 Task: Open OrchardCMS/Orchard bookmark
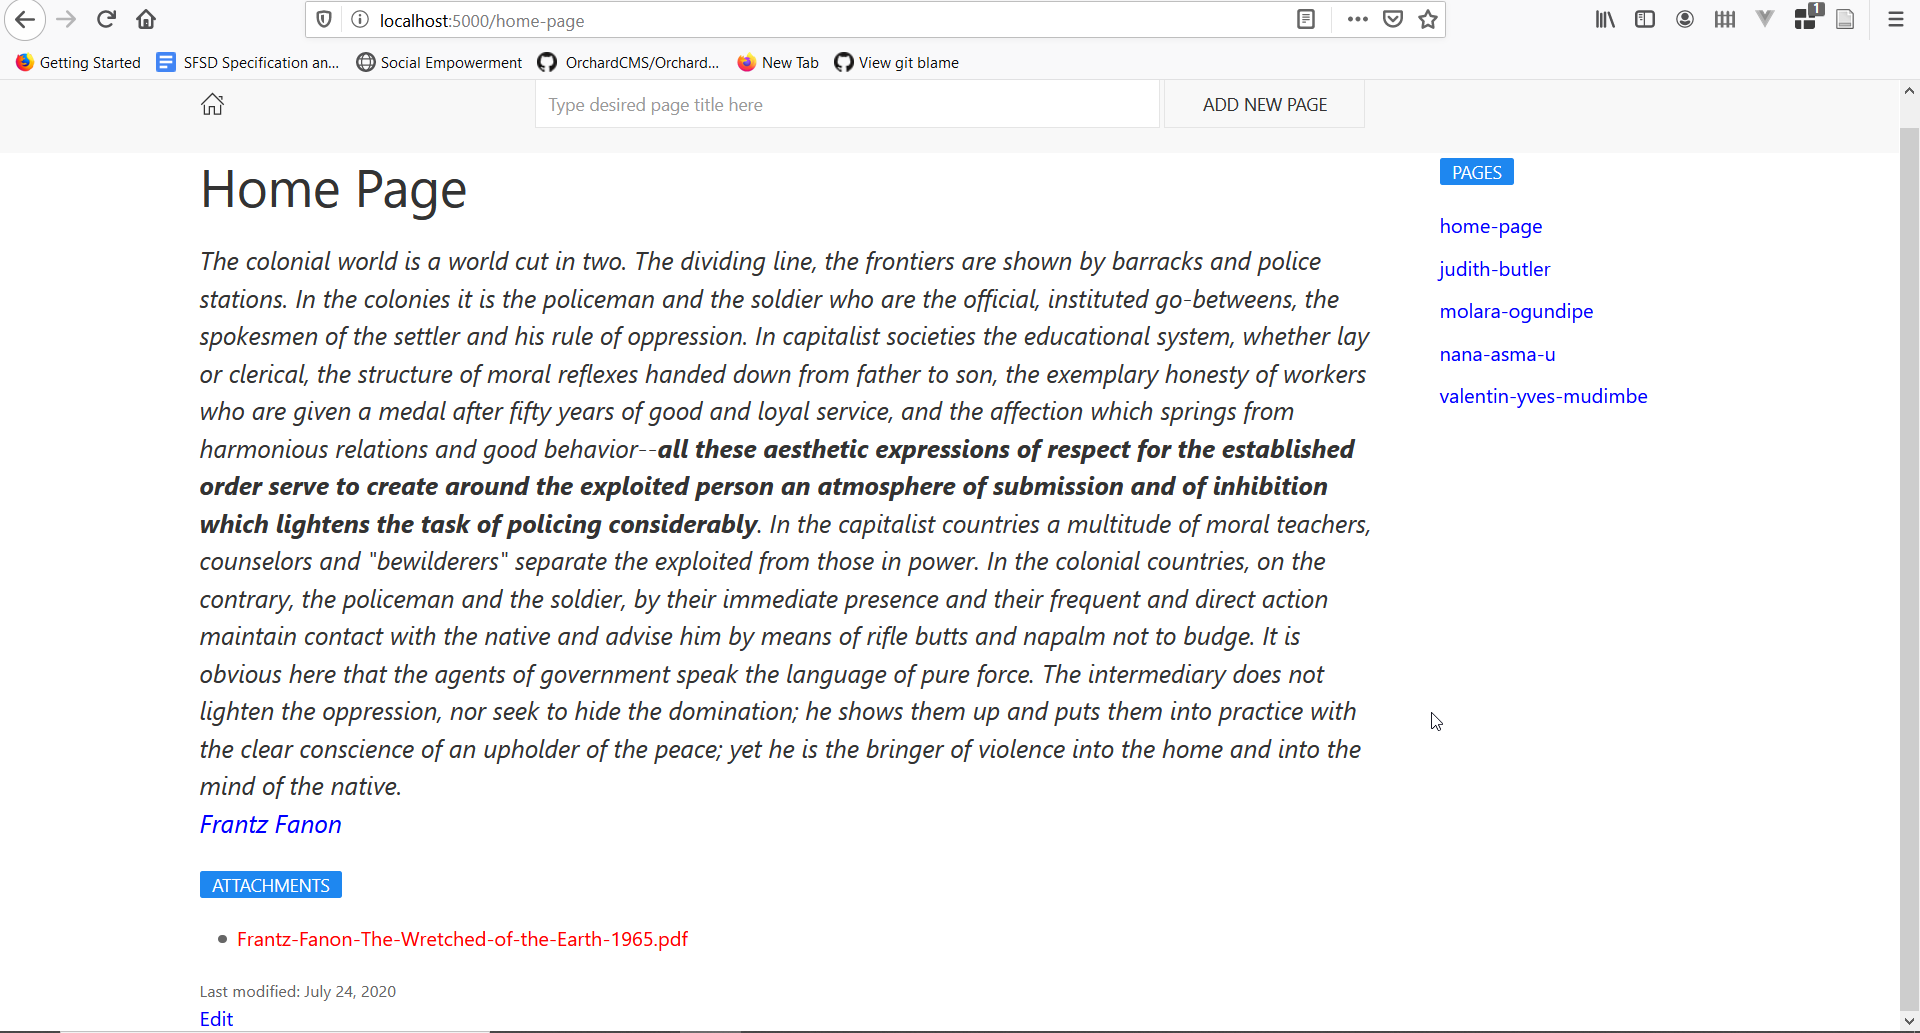628,62
